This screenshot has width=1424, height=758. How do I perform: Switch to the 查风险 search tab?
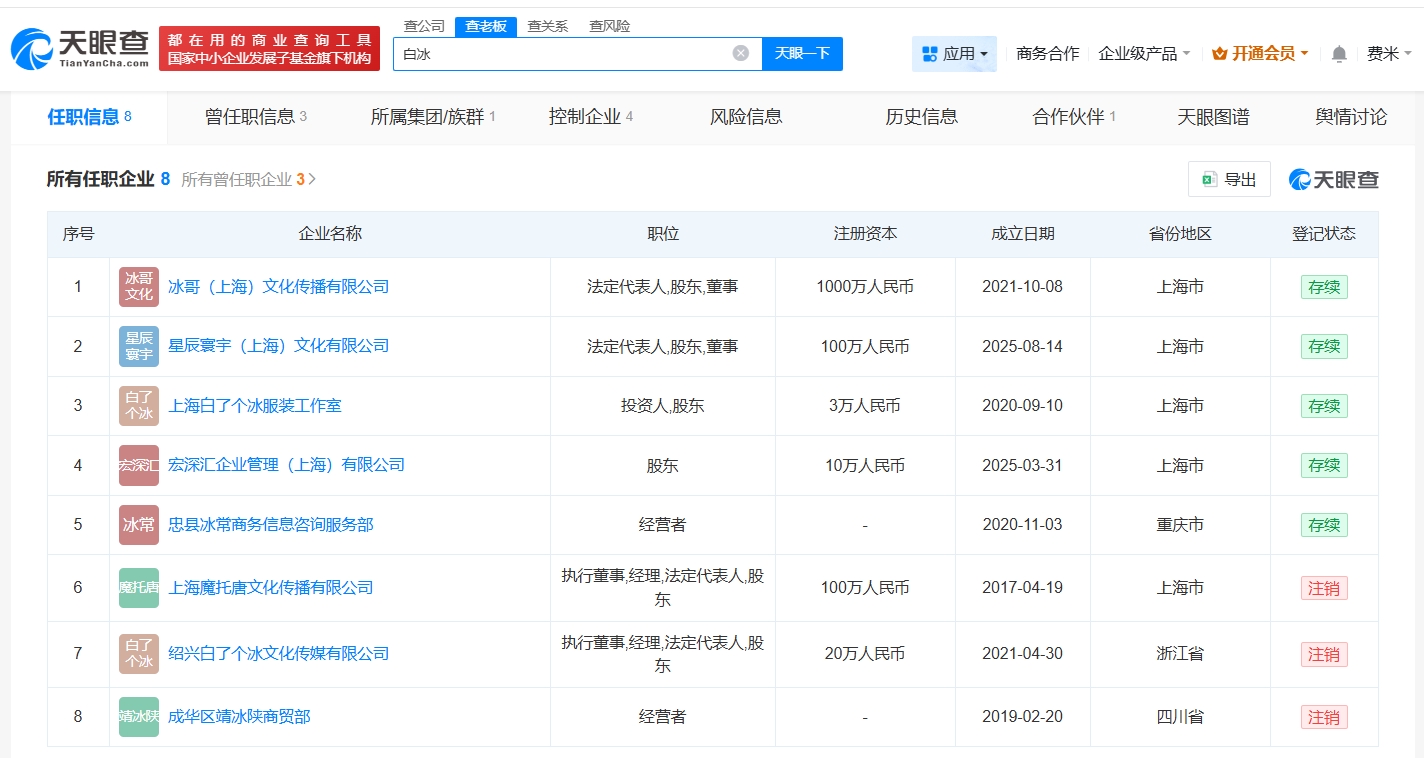(x=610, y=26)
